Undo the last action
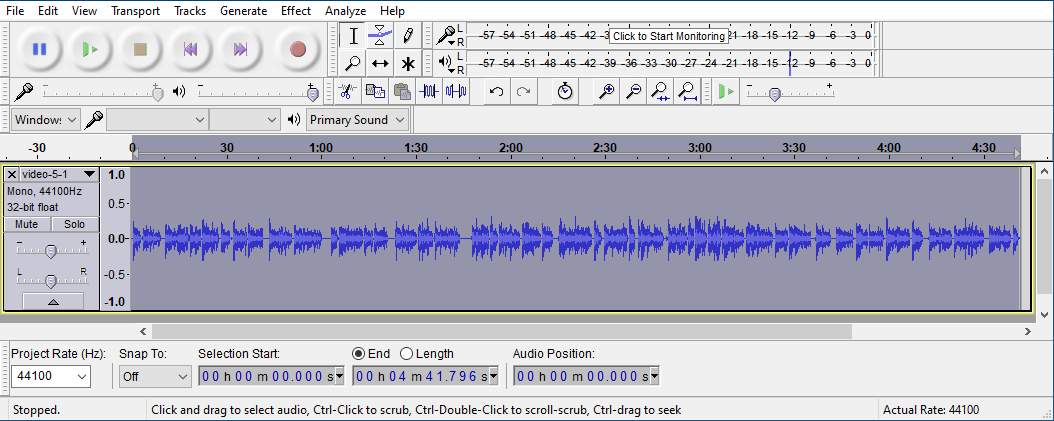Viewport: 1054px width, 421px height. 497,91
